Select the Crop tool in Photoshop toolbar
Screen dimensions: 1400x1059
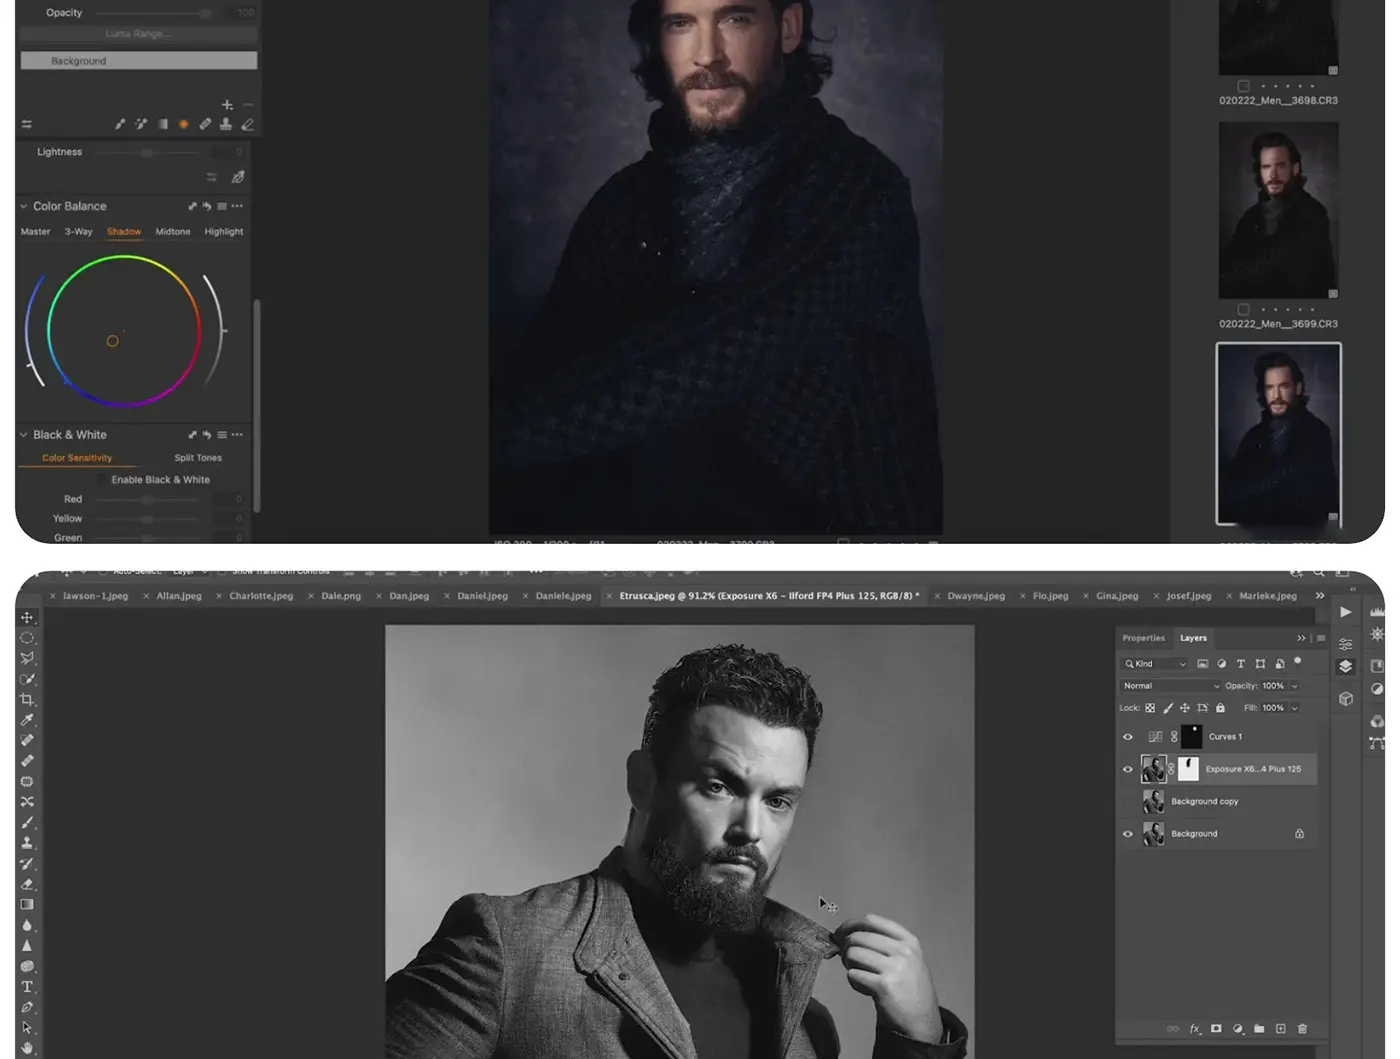[x=27, y=699]
